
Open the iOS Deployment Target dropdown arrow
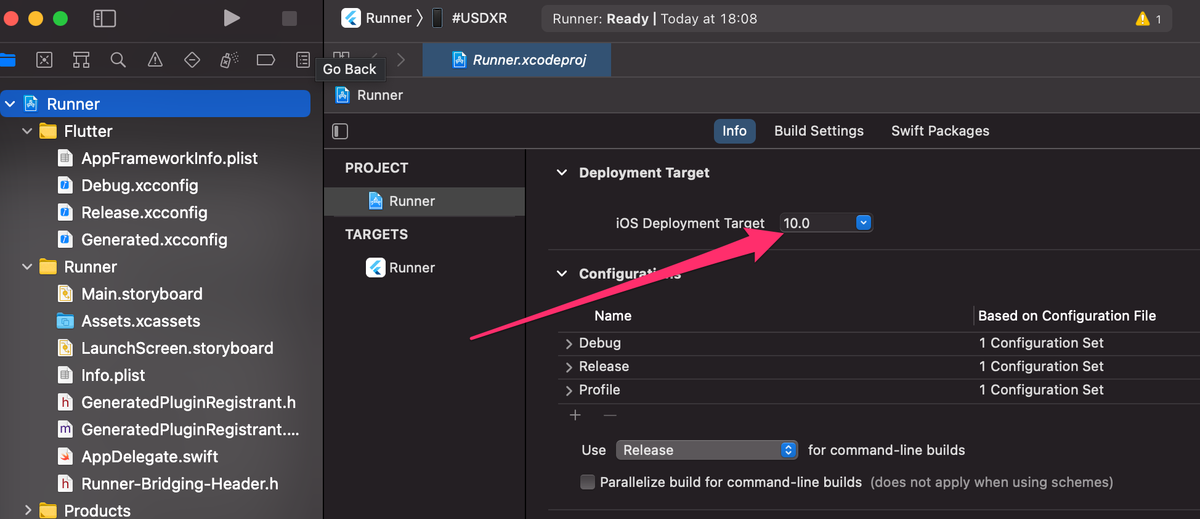pos(864,223)
